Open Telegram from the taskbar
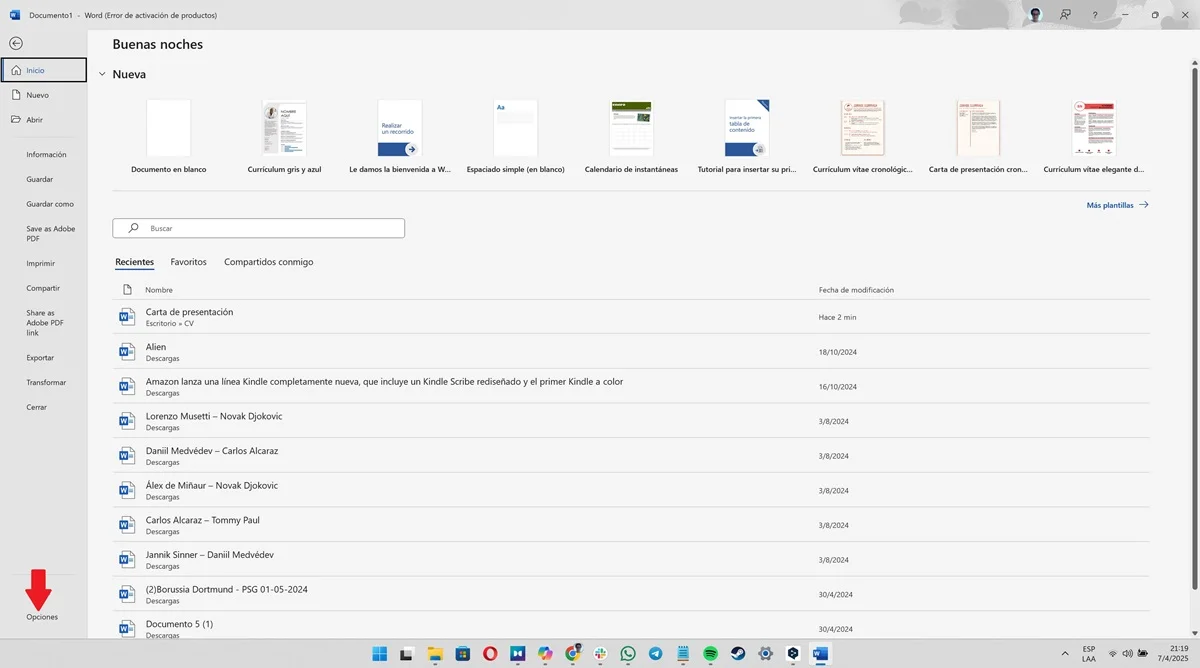 (x=655, y=654)
